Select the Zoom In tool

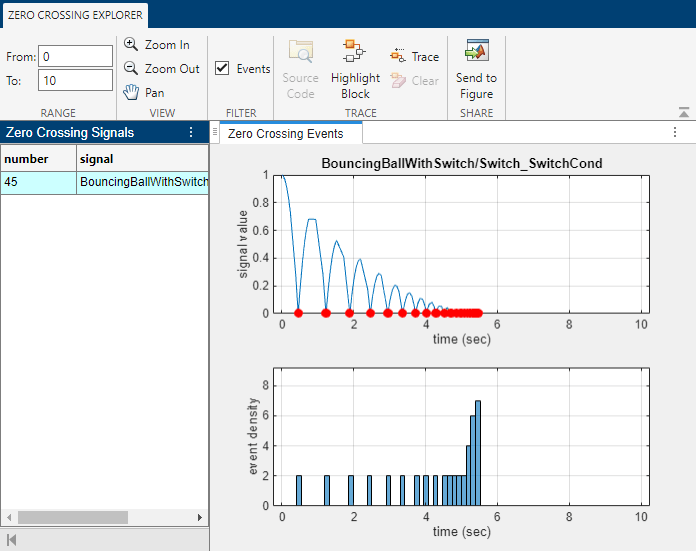click(157, 45)
